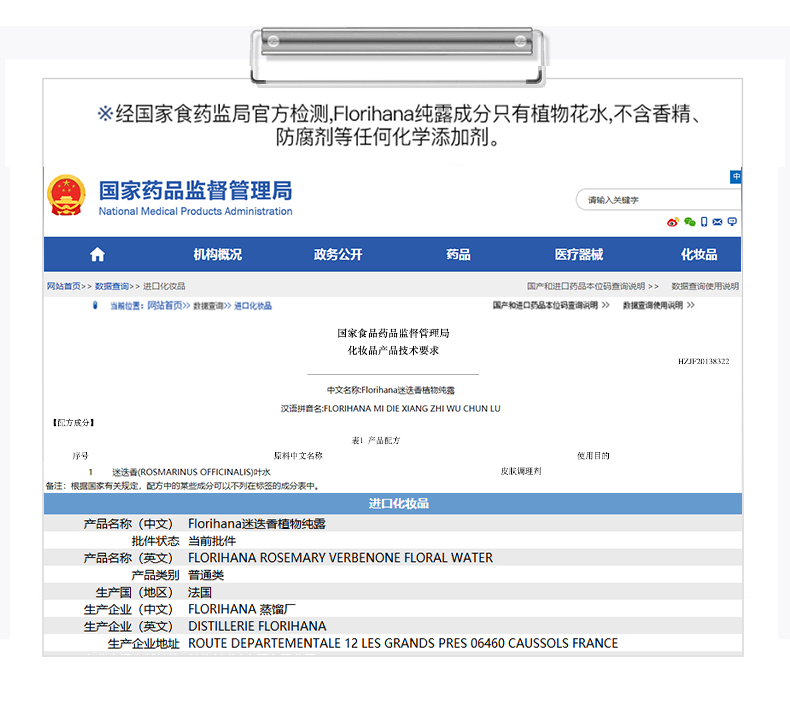Click the document number HZJF20138322

click(x=703, y=361)
